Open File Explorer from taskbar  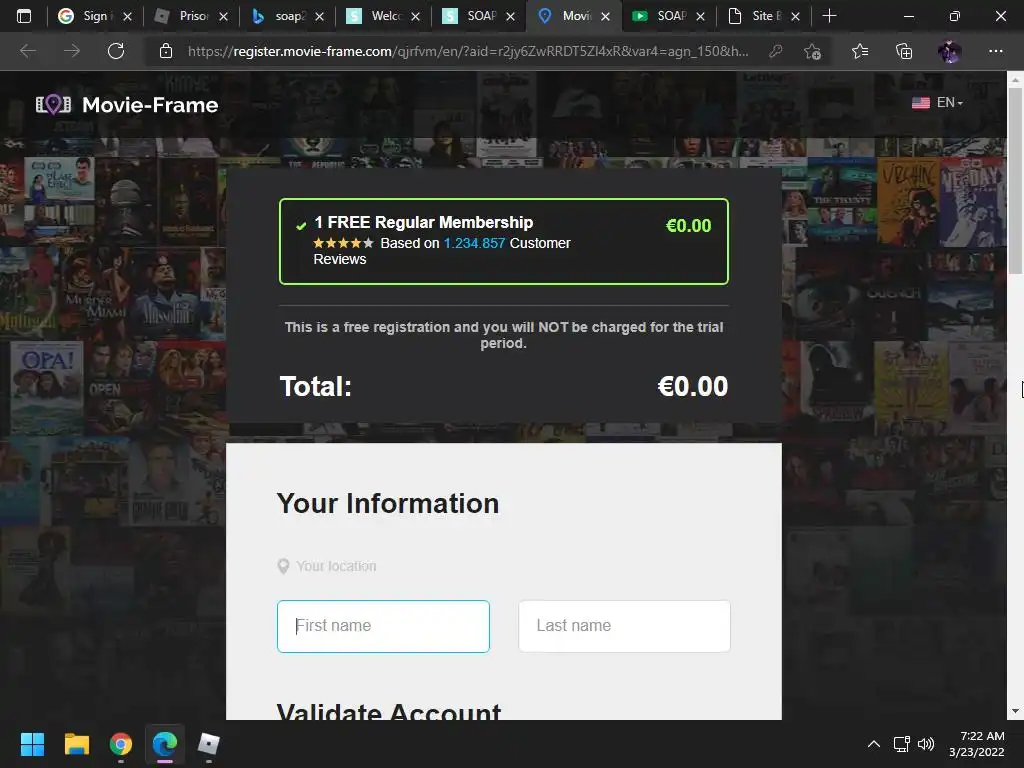(x=76, y=744)
